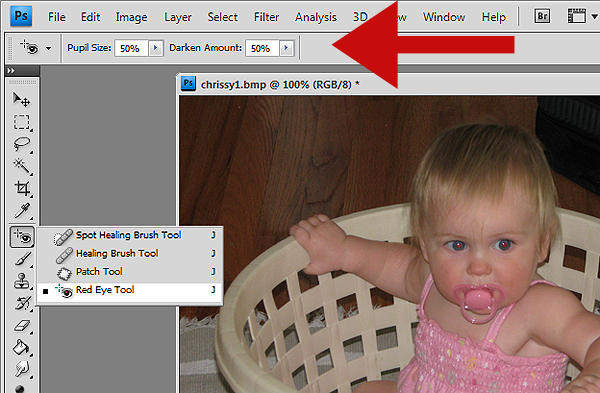Open the Edit menu

pos(90,17)
